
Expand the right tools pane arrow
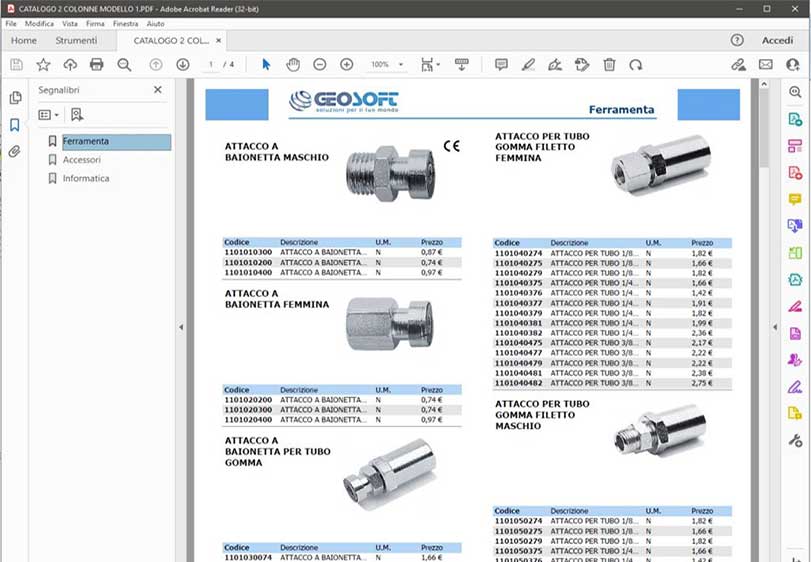pos(774,327)
